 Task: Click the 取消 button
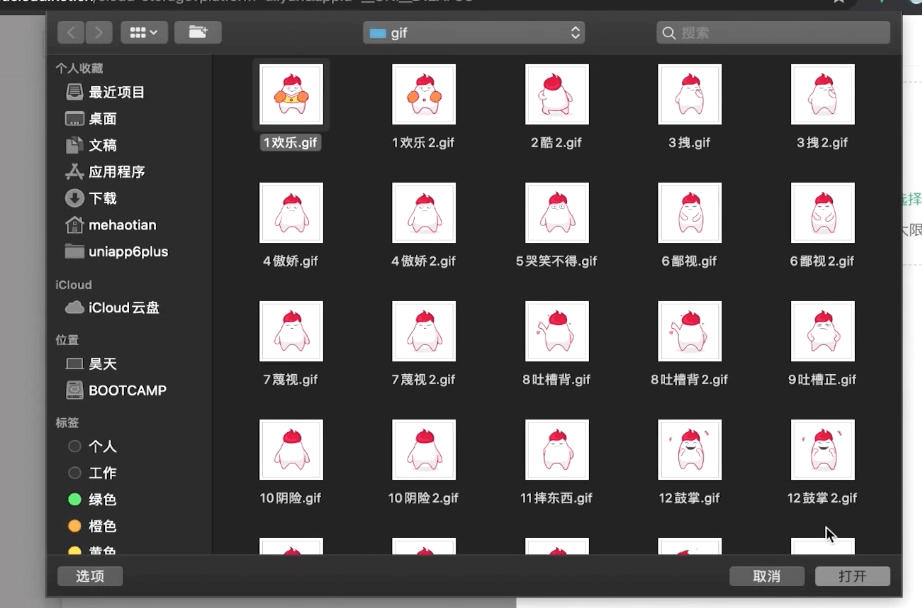click(x=767, y=576)
